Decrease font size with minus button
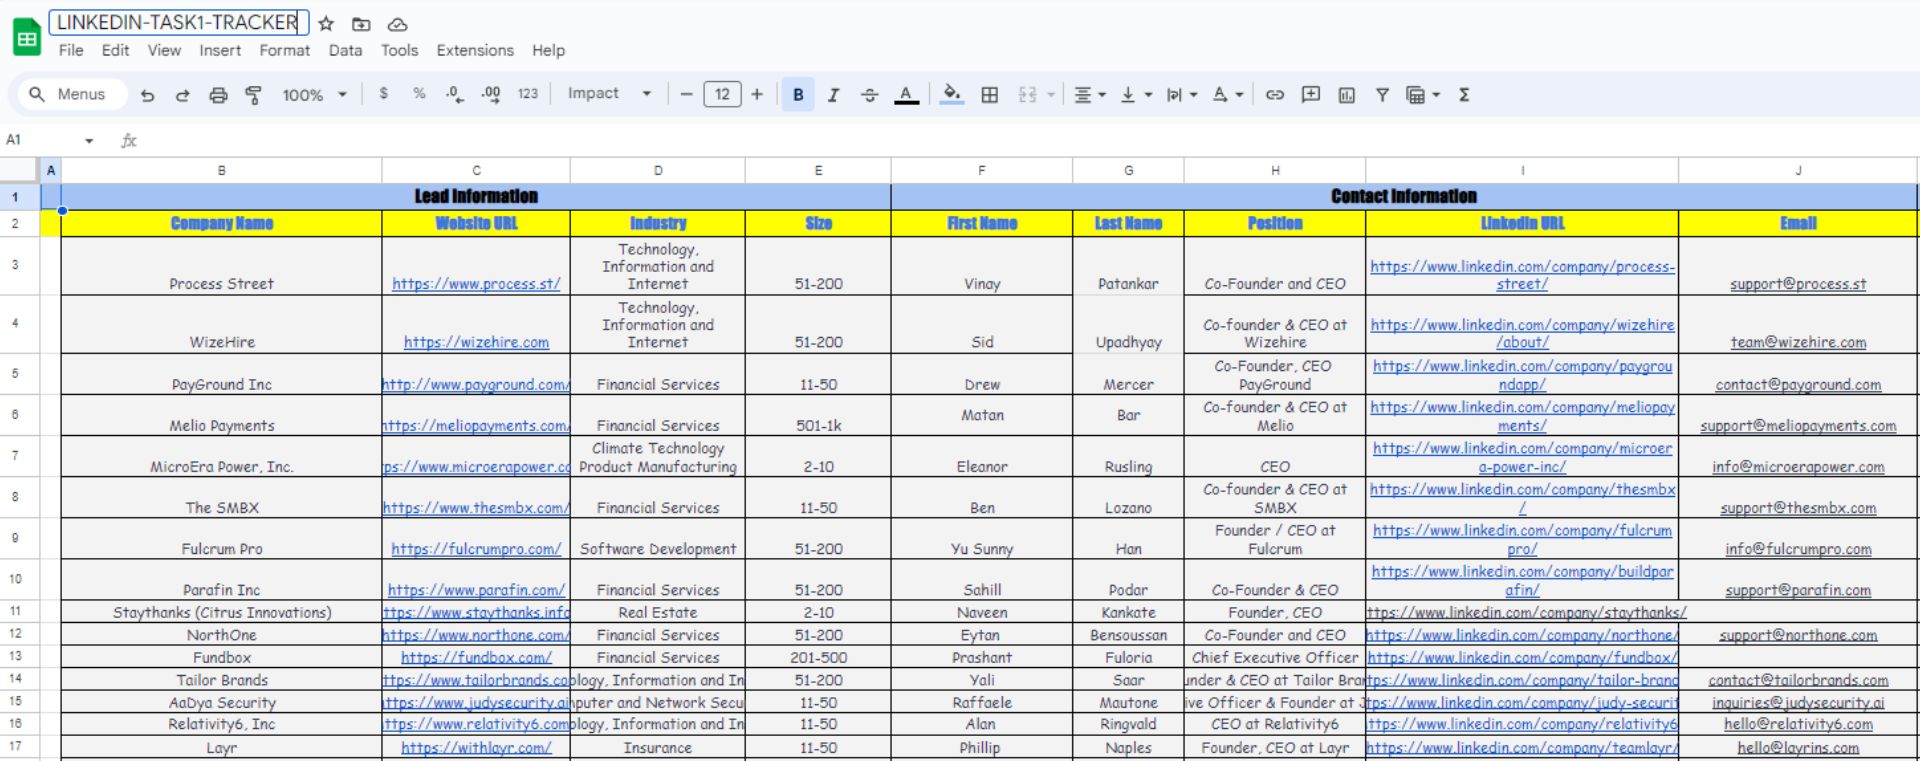The image size is (1920, 761). (686, 95)
